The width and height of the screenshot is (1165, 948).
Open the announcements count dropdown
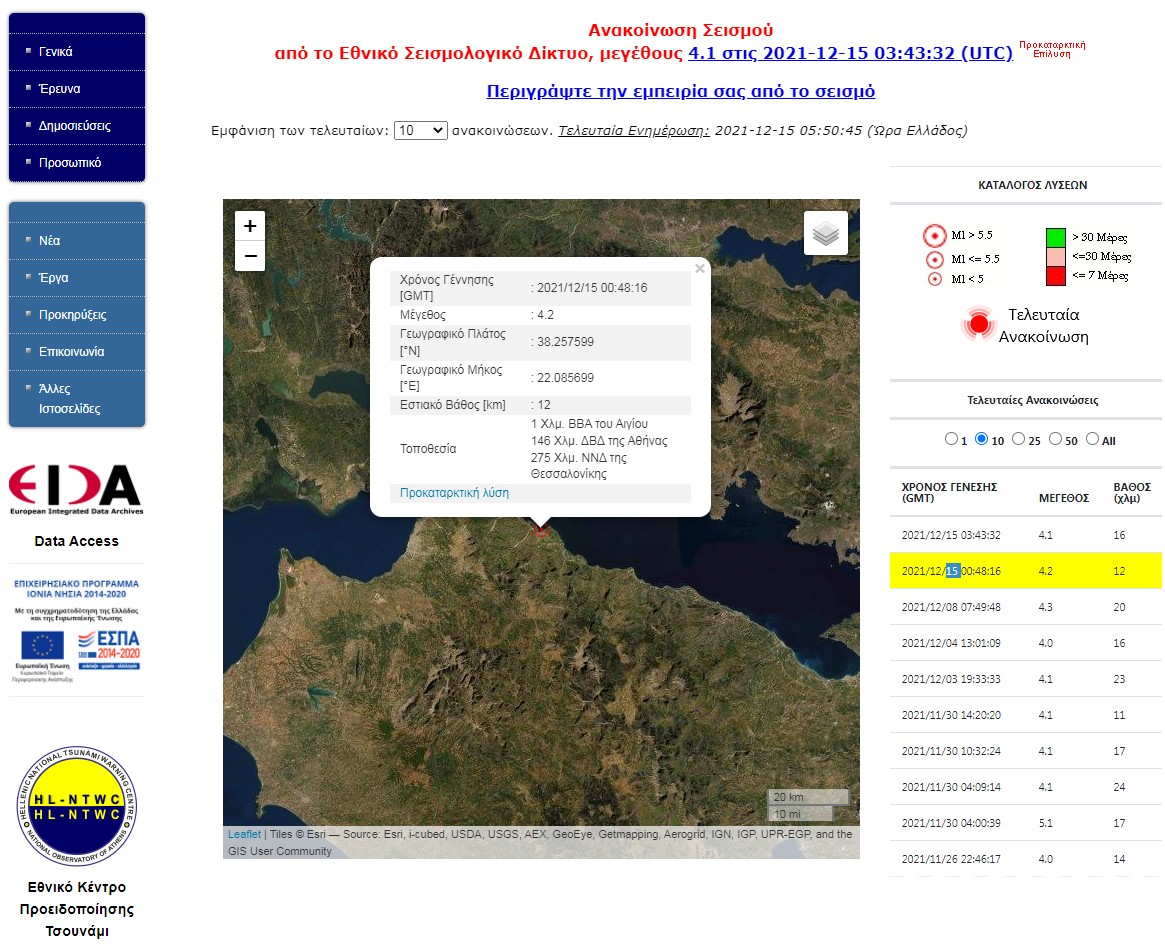point(421,131)
